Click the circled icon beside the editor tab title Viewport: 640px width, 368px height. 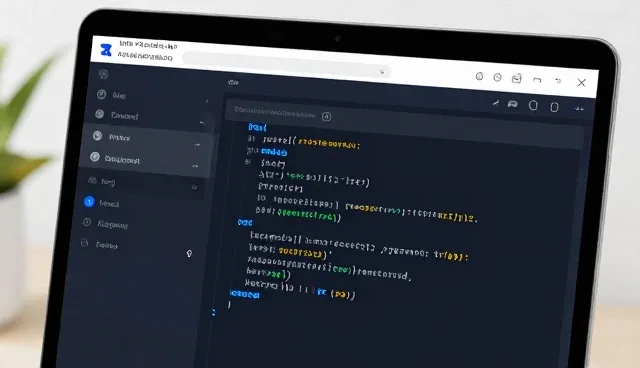pos(327,117)
